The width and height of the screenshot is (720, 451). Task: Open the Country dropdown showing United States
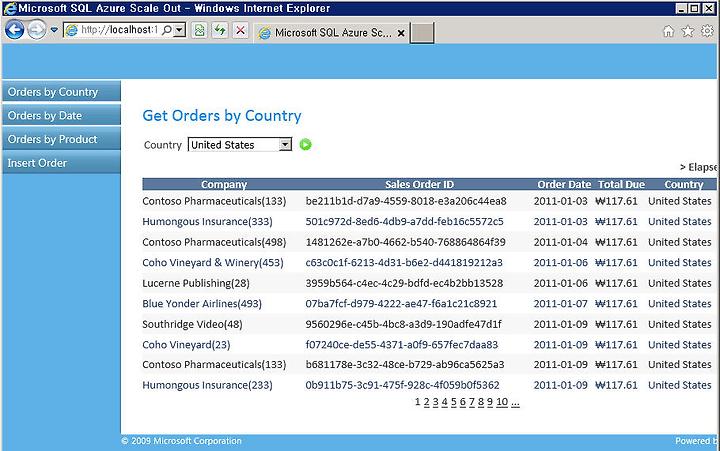240,145
